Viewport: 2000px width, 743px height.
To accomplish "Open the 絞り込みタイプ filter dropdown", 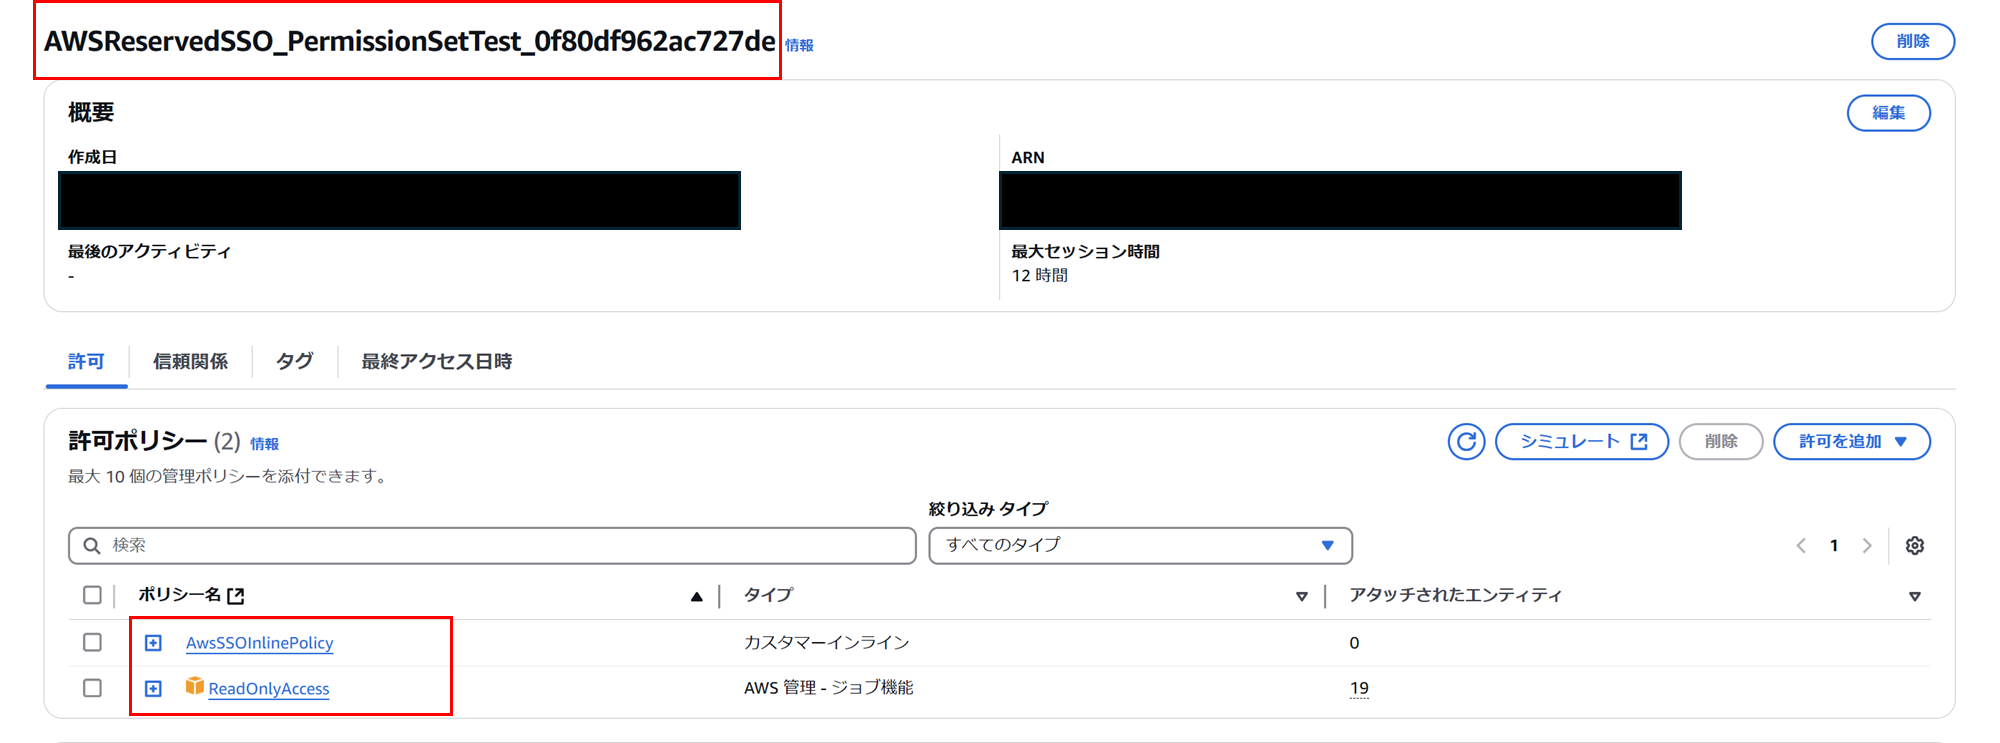I will pos(1140,545).
